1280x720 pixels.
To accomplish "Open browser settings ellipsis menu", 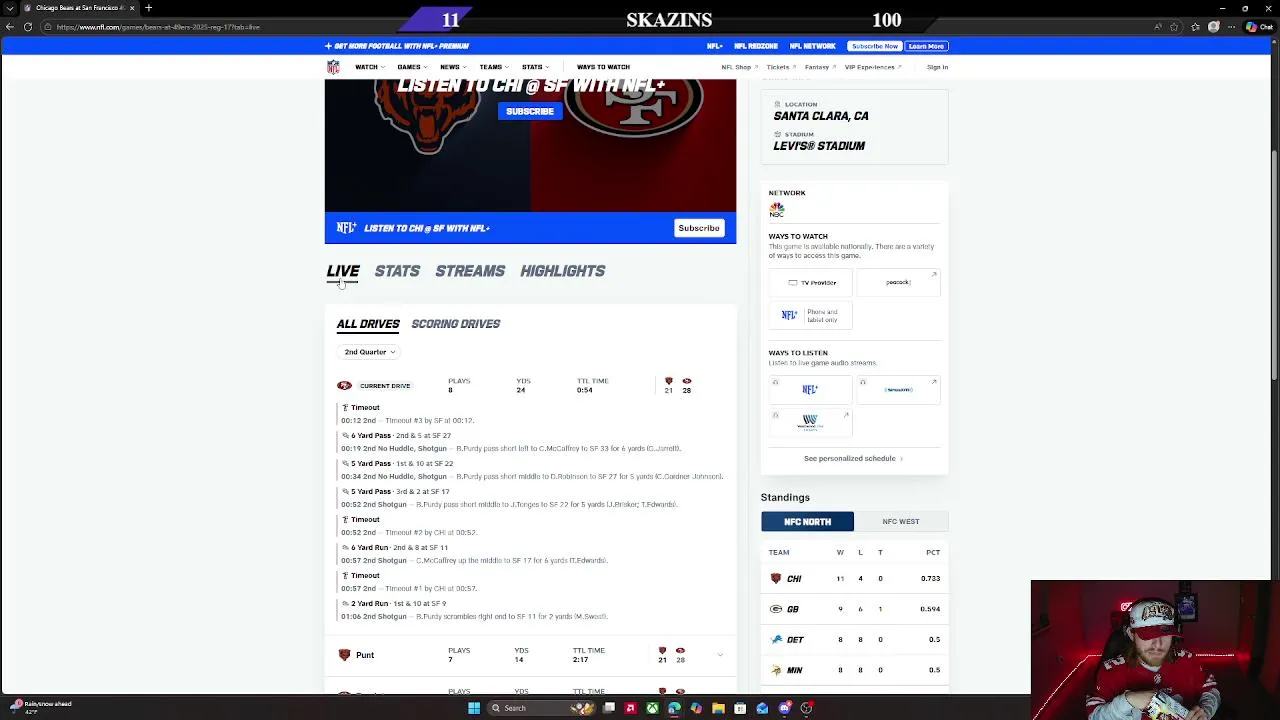I will pos(1232,27).
